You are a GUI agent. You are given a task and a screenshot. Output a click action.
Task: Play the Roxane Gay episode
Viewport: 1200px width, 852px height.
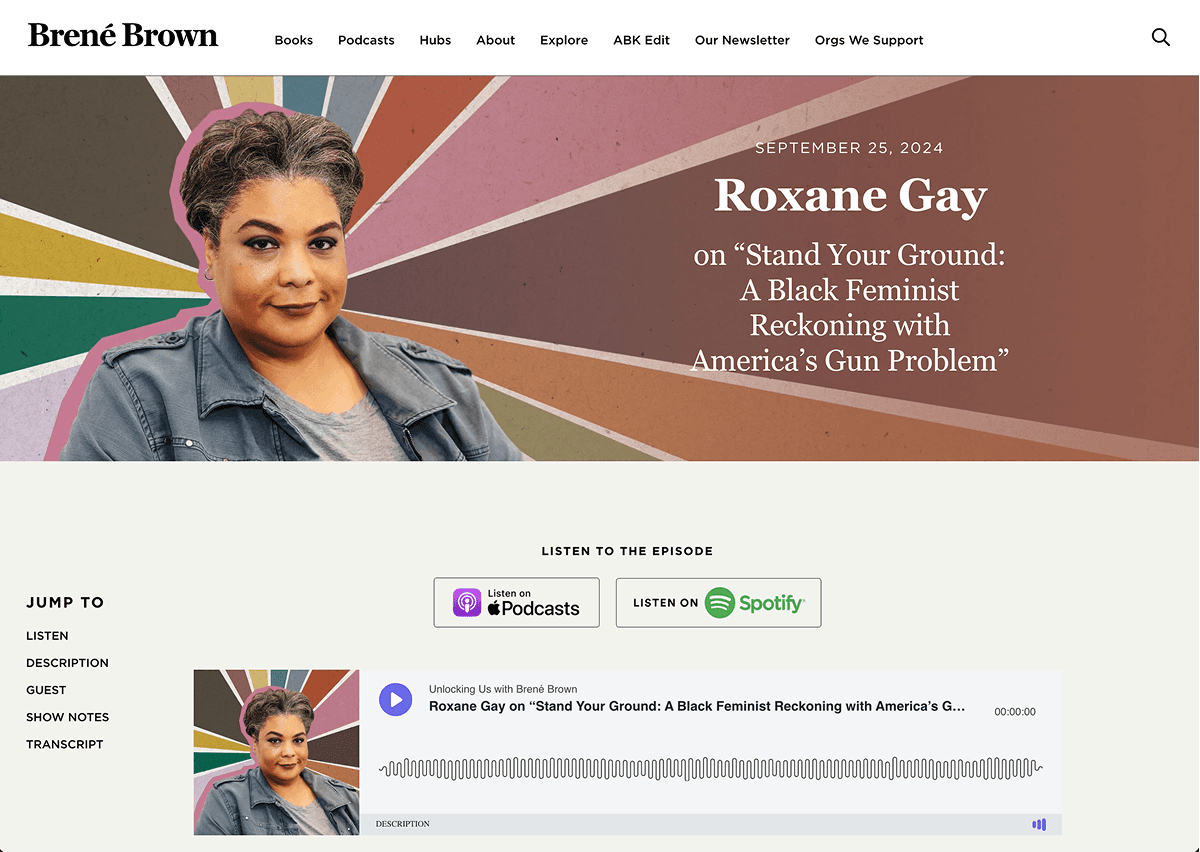click(x=396, y=700)
